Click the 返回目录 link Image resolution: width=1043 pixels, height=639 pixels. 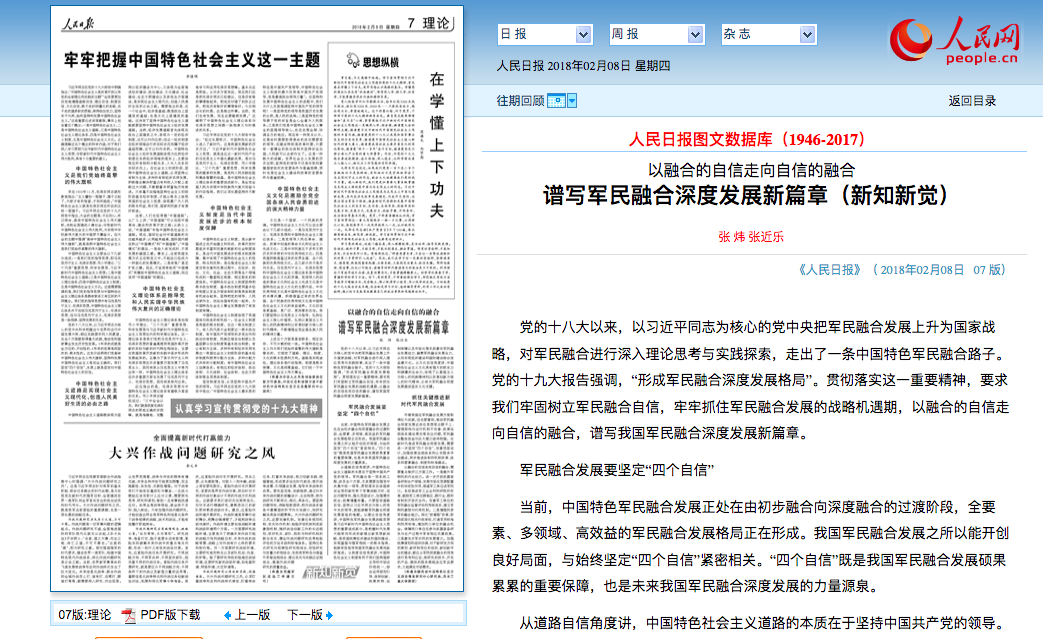click(972, 101)
